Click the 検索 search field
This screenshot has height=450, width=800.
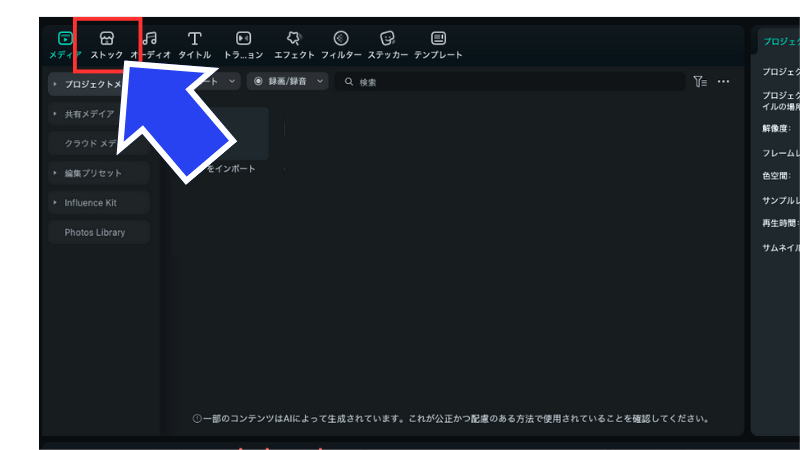(x=510, y=81)
